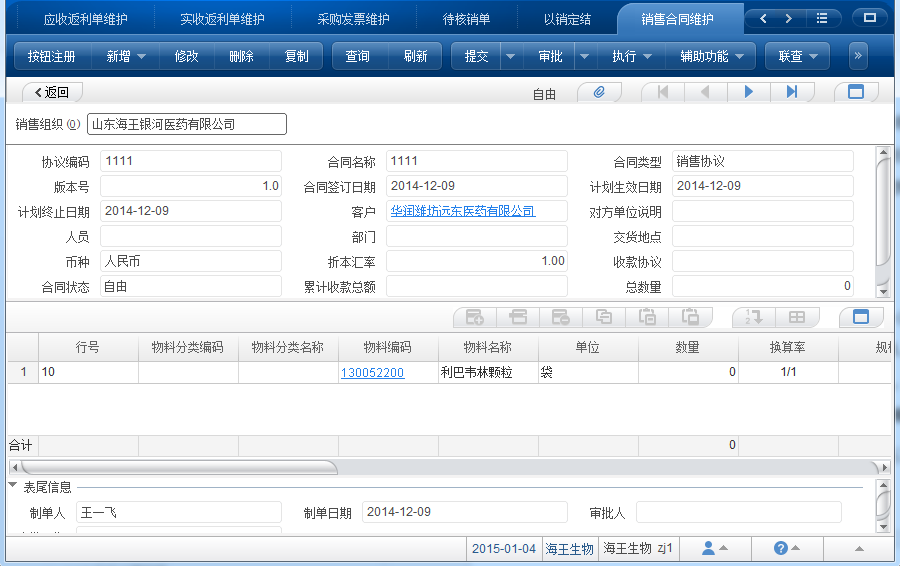The image size is (900, 566).
Task: Click the 刷新 refresh button
Action: [415, 56]
